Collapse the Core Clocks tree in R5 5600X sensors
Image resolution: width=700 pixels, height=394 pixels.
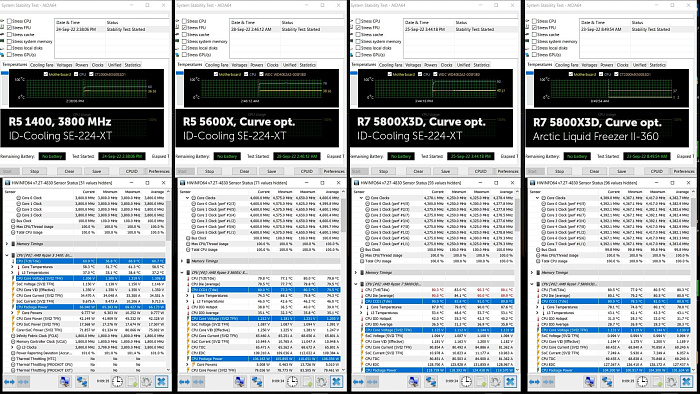188,198
